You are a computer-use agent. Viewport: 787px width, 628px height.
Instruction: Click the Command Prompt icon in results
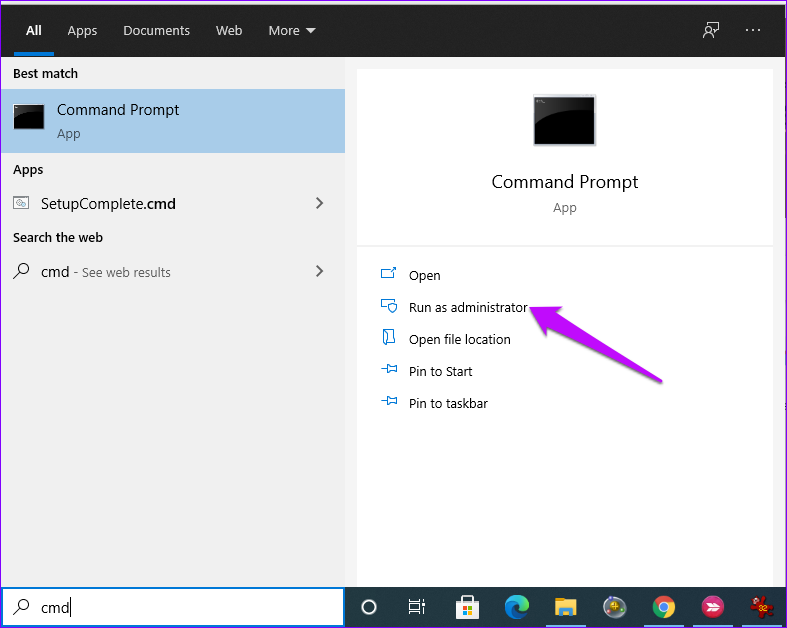pyautogui.click(x=29, y=116)
